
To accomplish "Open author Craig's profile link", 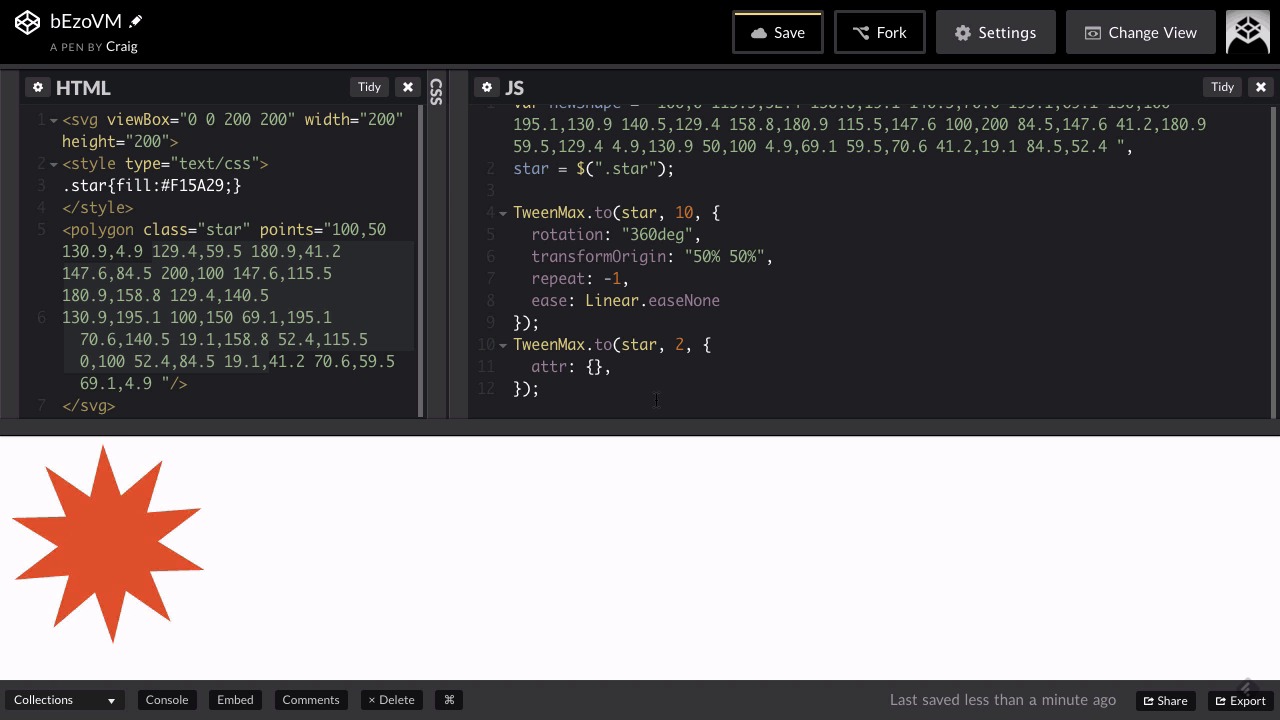I will [x=122, y=46].
